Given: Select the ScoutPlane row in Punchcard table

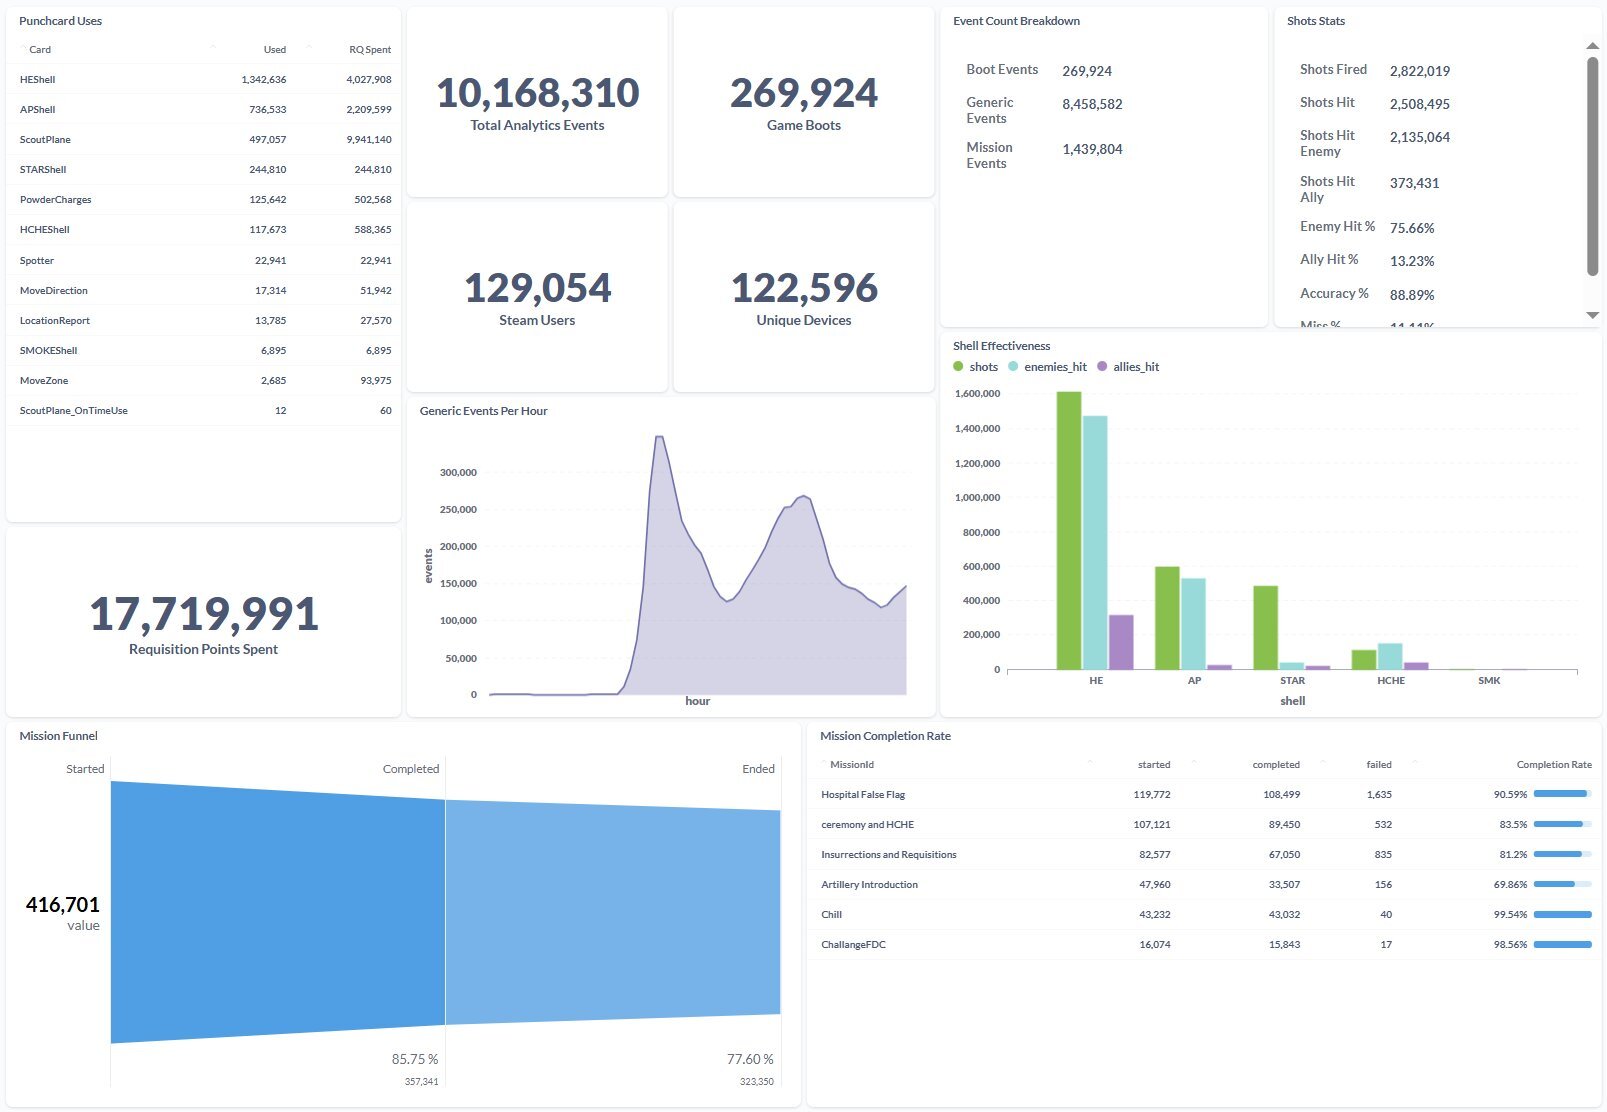Looking at the screenshot, I should coord(204,140).
